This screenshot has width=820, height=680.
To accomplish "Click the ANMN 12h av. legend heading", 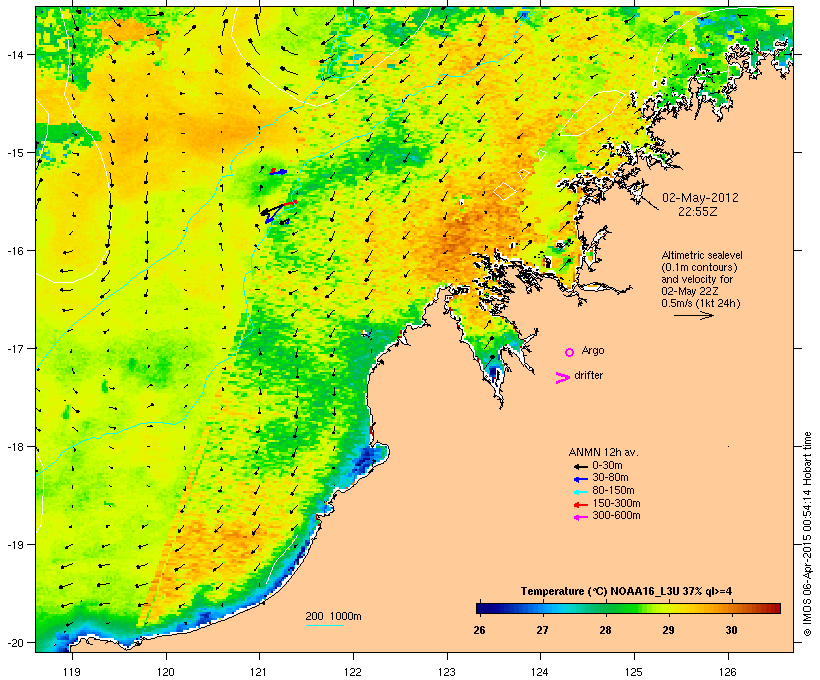I will 603,452.
